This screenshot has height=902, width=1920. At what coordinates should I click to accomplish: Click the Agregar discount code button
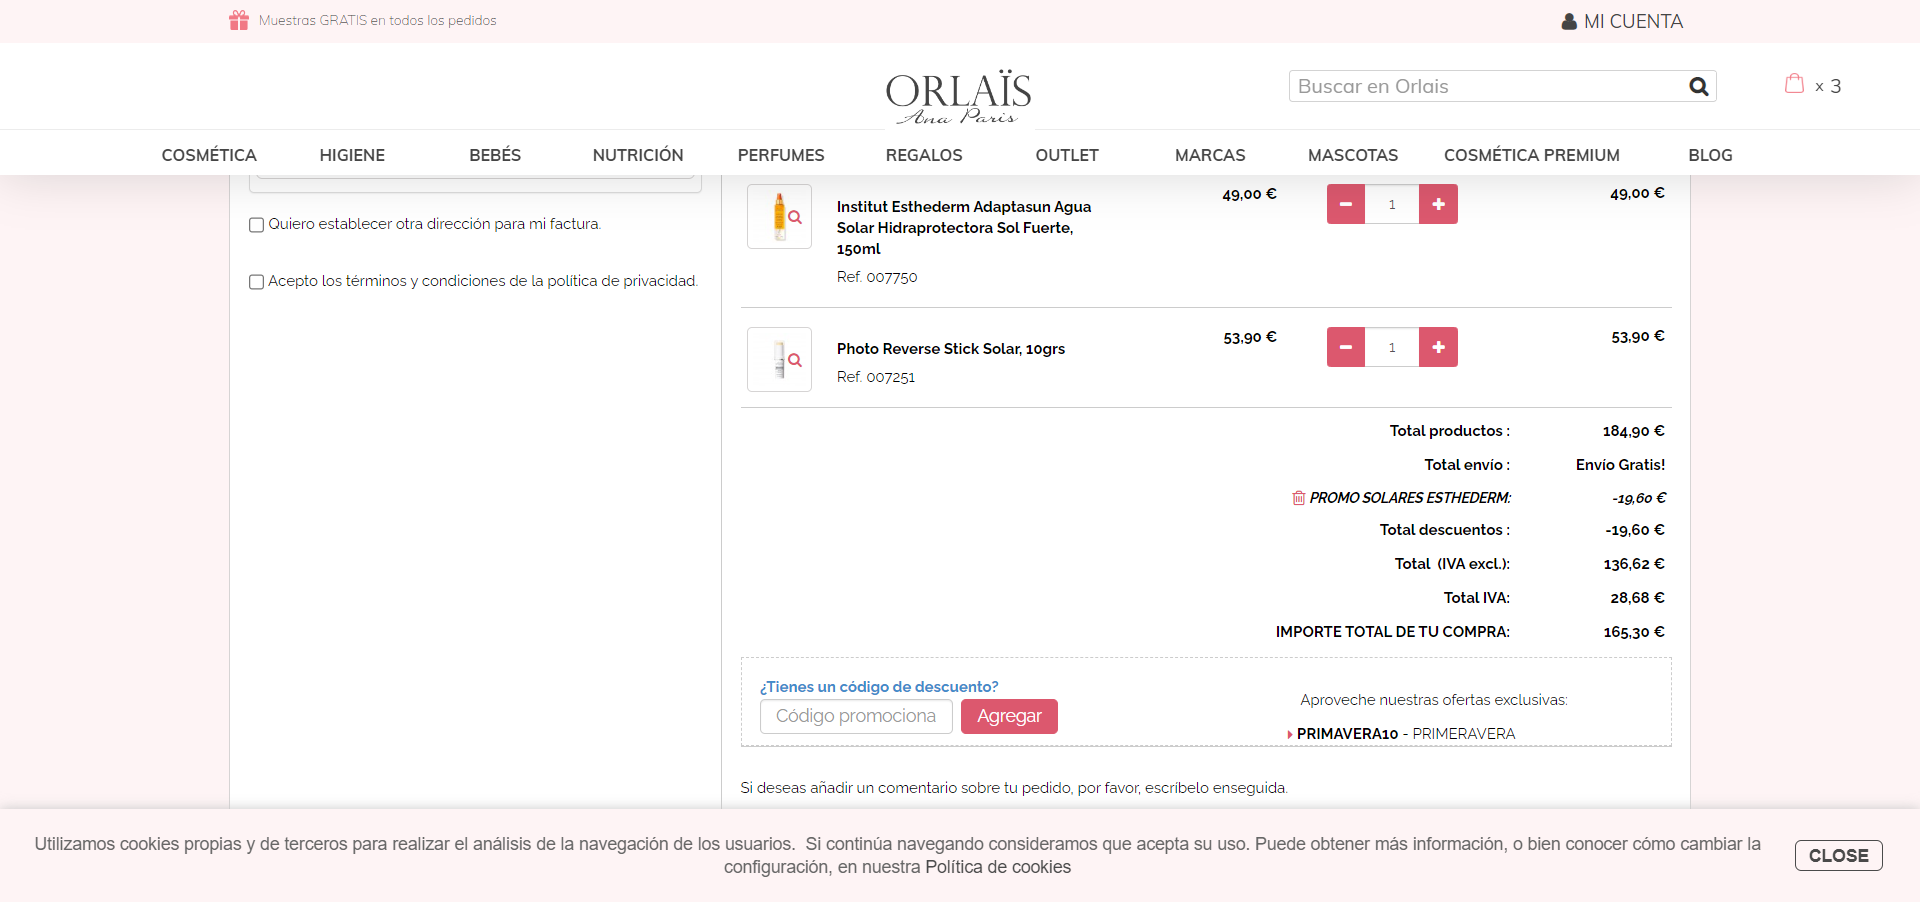[1009, 716]
